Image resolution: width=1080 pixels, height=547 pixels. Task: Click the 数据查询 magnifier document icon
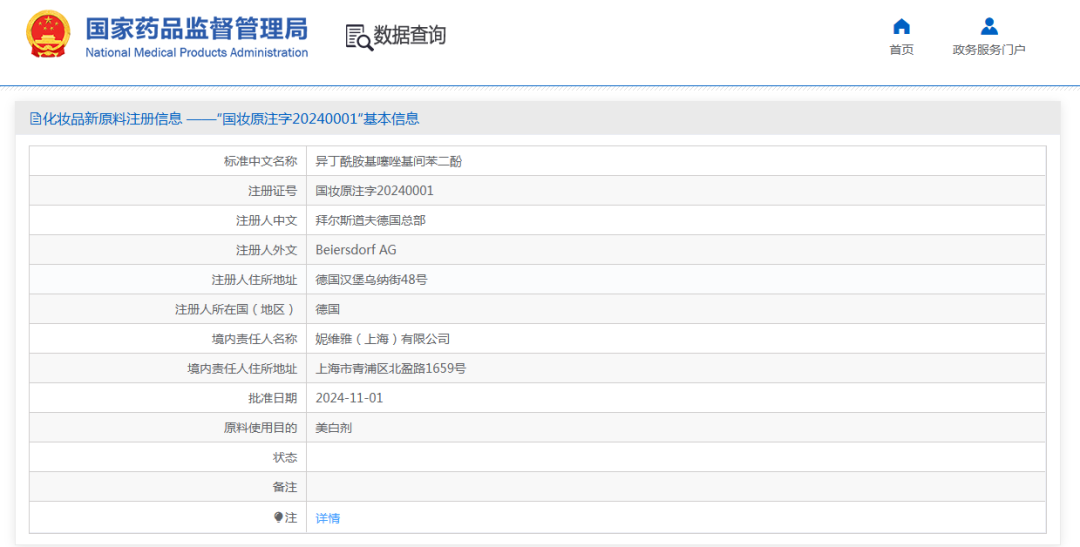click(358, 36)
